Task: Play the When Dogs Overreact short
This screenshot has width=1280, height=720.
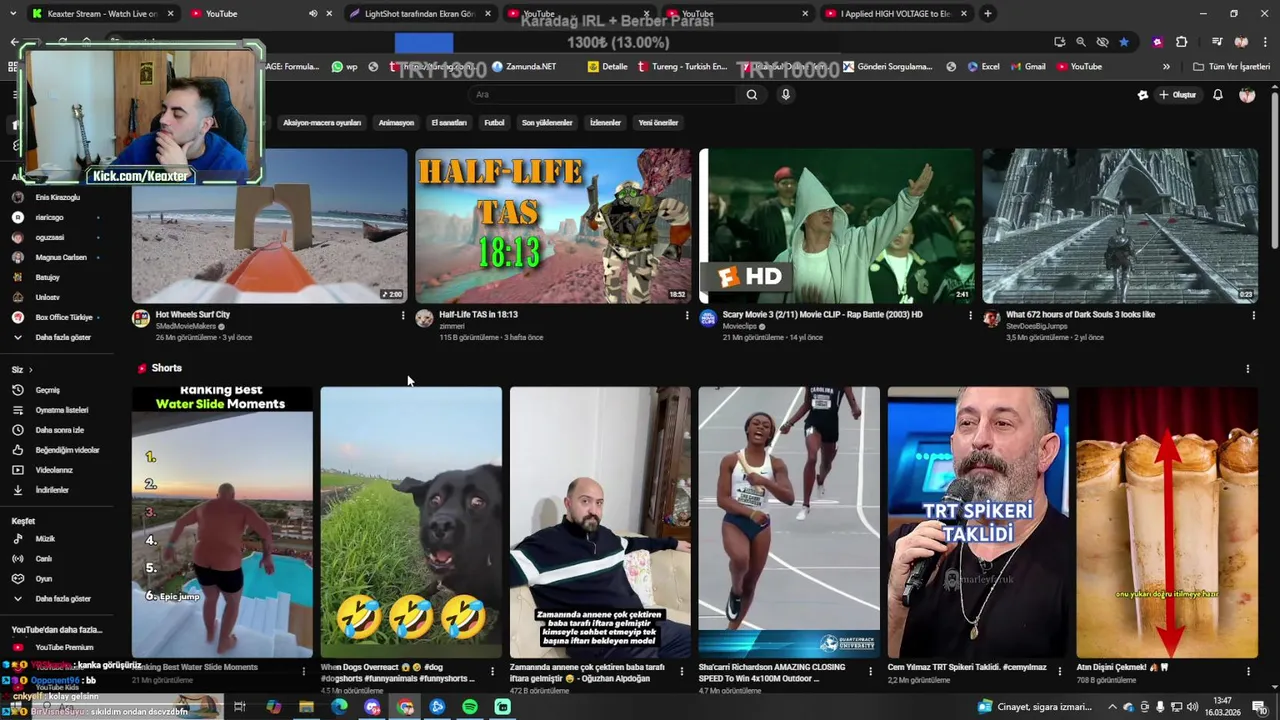Action: [411, 522]
